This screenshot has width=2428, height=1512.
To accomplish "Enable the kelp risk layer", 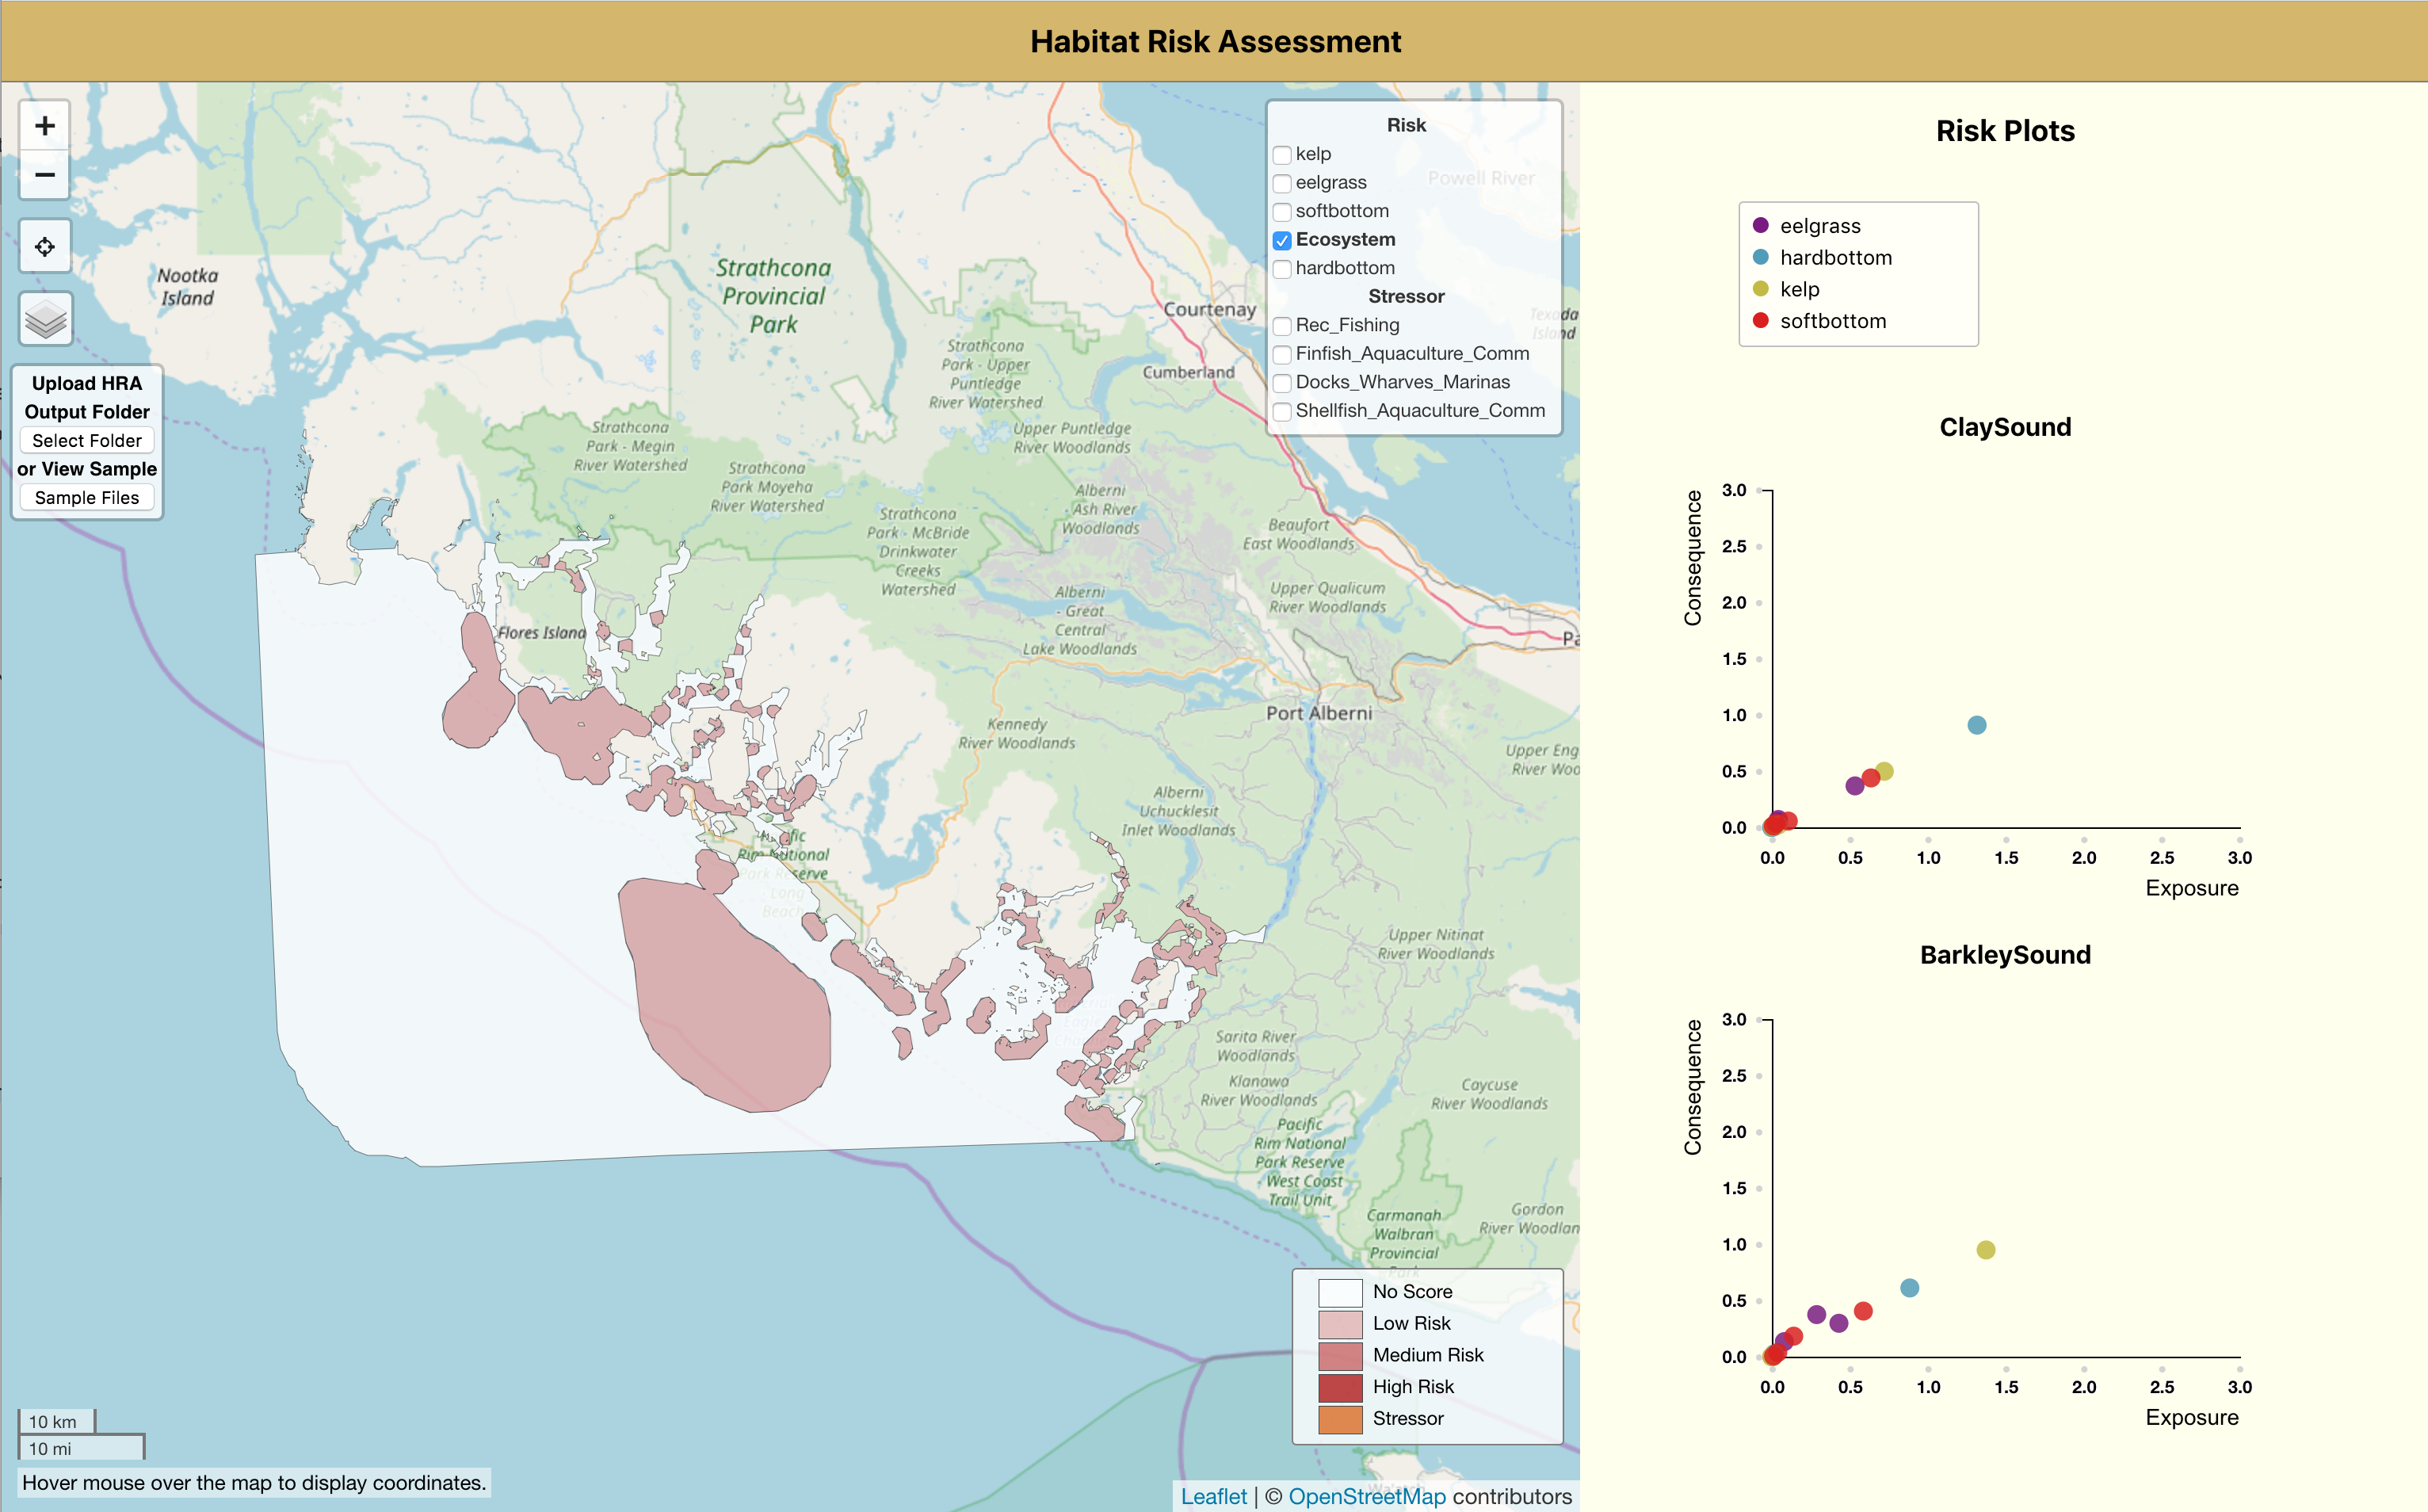I will click(x=1282, y=155).
